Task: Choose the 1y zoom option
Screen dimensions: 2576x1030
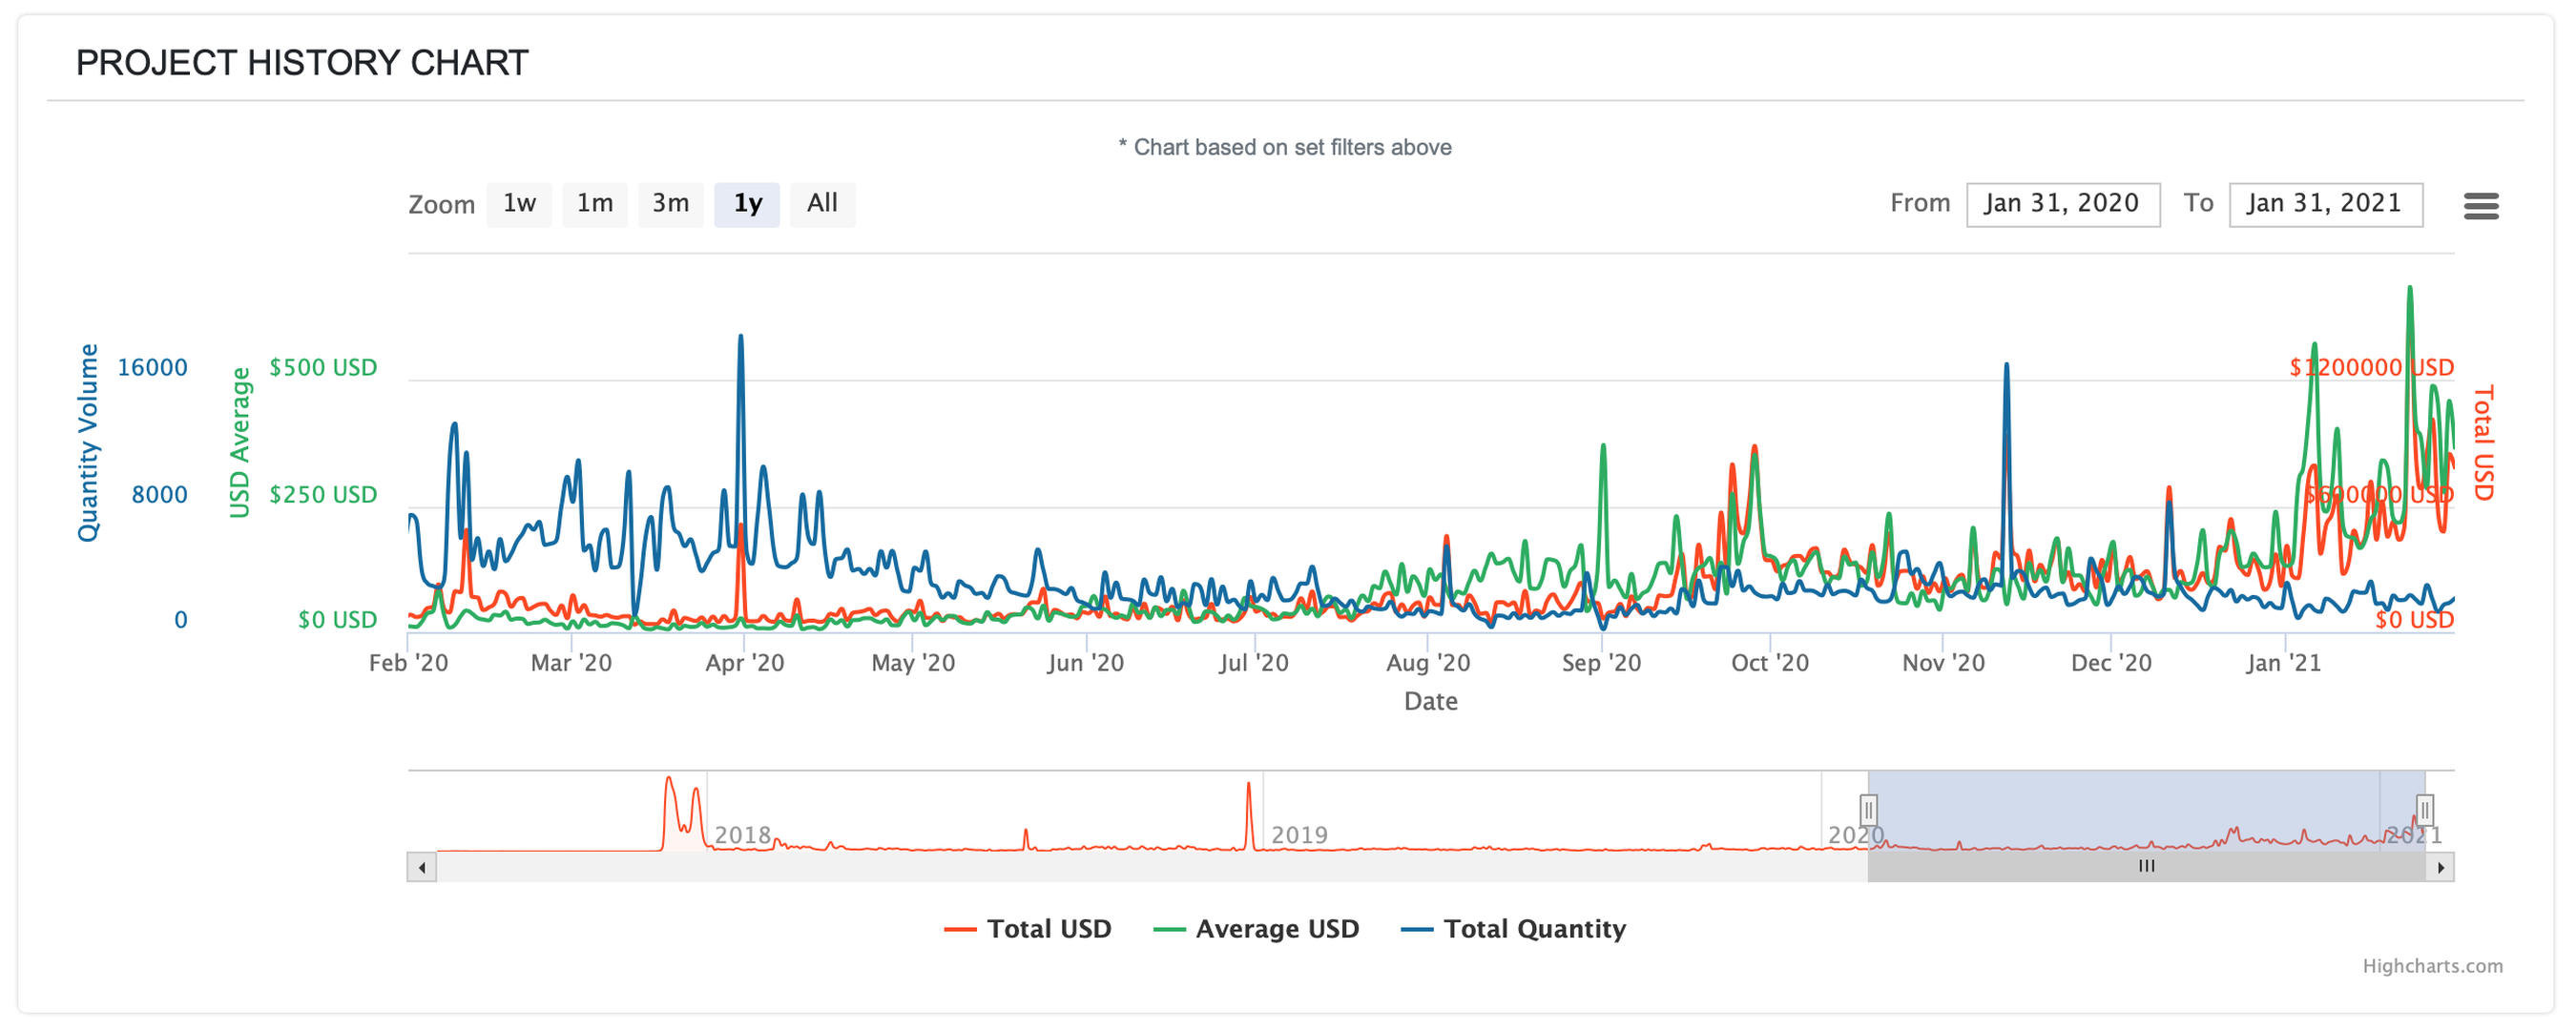Action: pos(747,204)
